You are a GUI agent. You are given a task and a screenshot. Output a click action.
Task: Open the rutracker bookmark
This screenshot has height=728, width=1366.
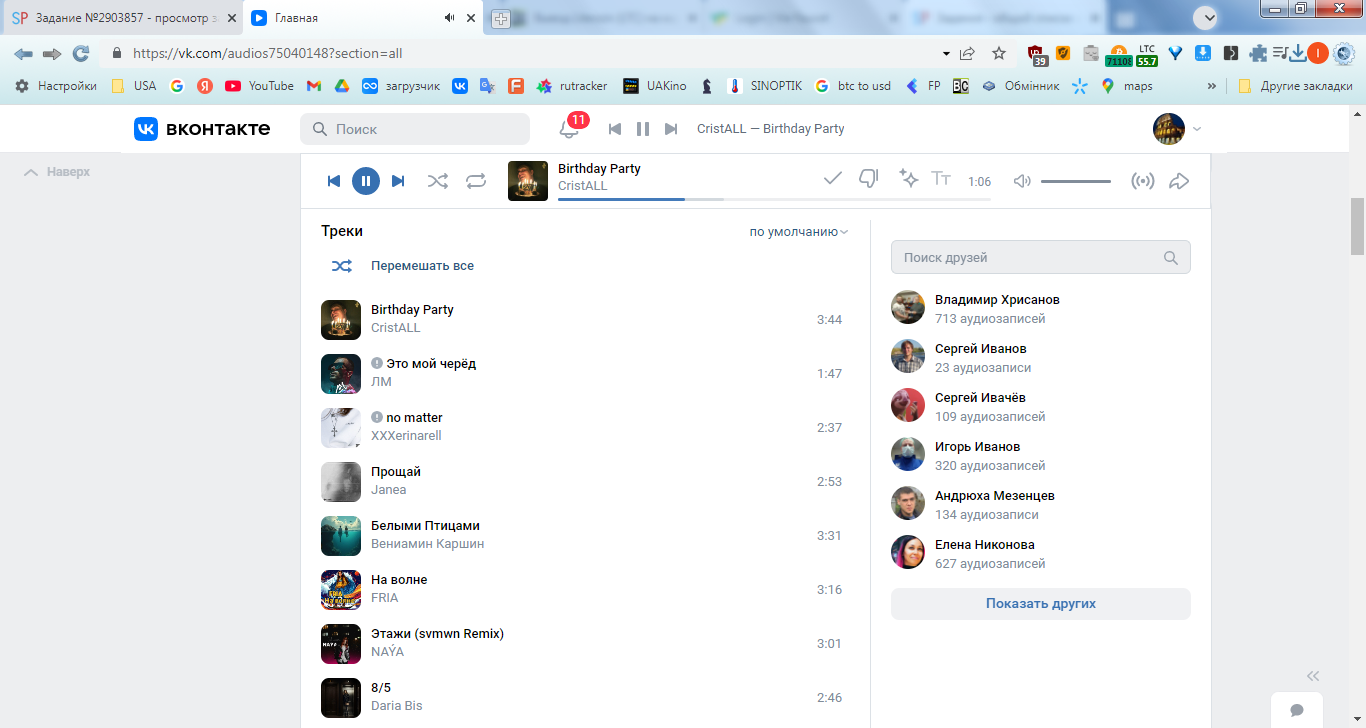pyautogui.click(x=572, y=86)
